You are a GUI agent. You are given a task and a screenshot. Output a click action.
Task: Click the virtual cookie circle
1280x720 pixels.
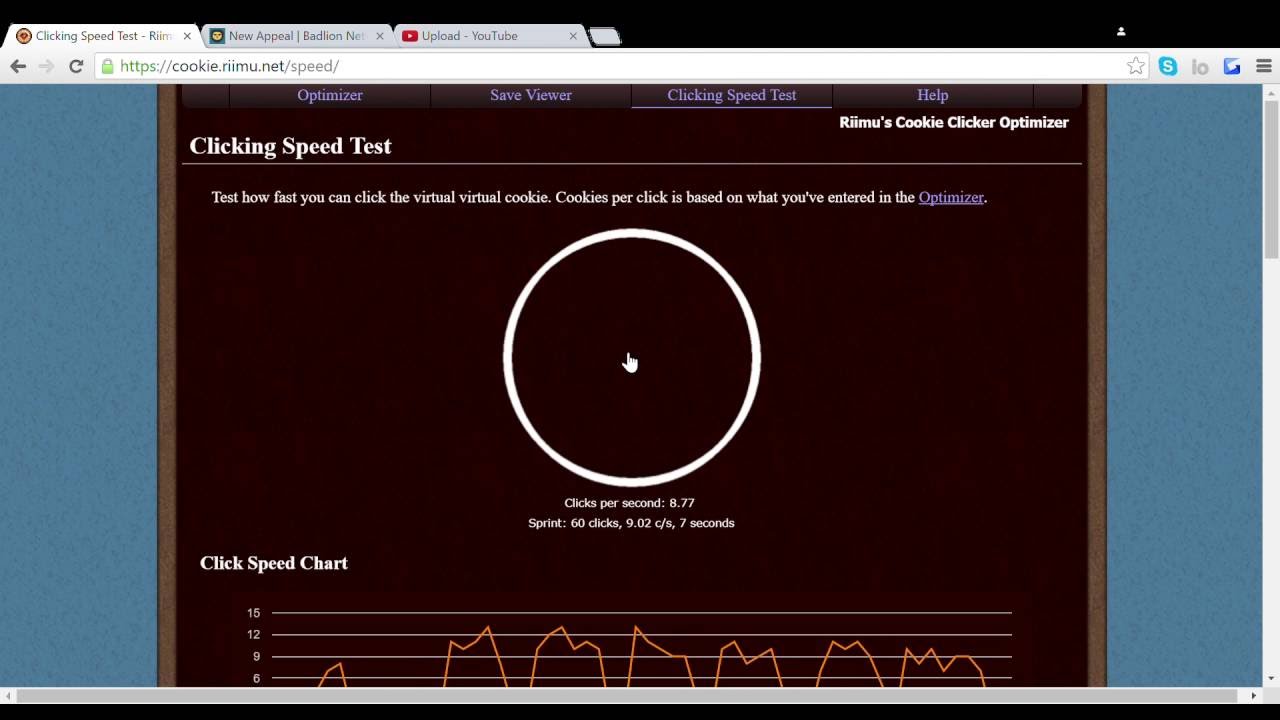632,358
